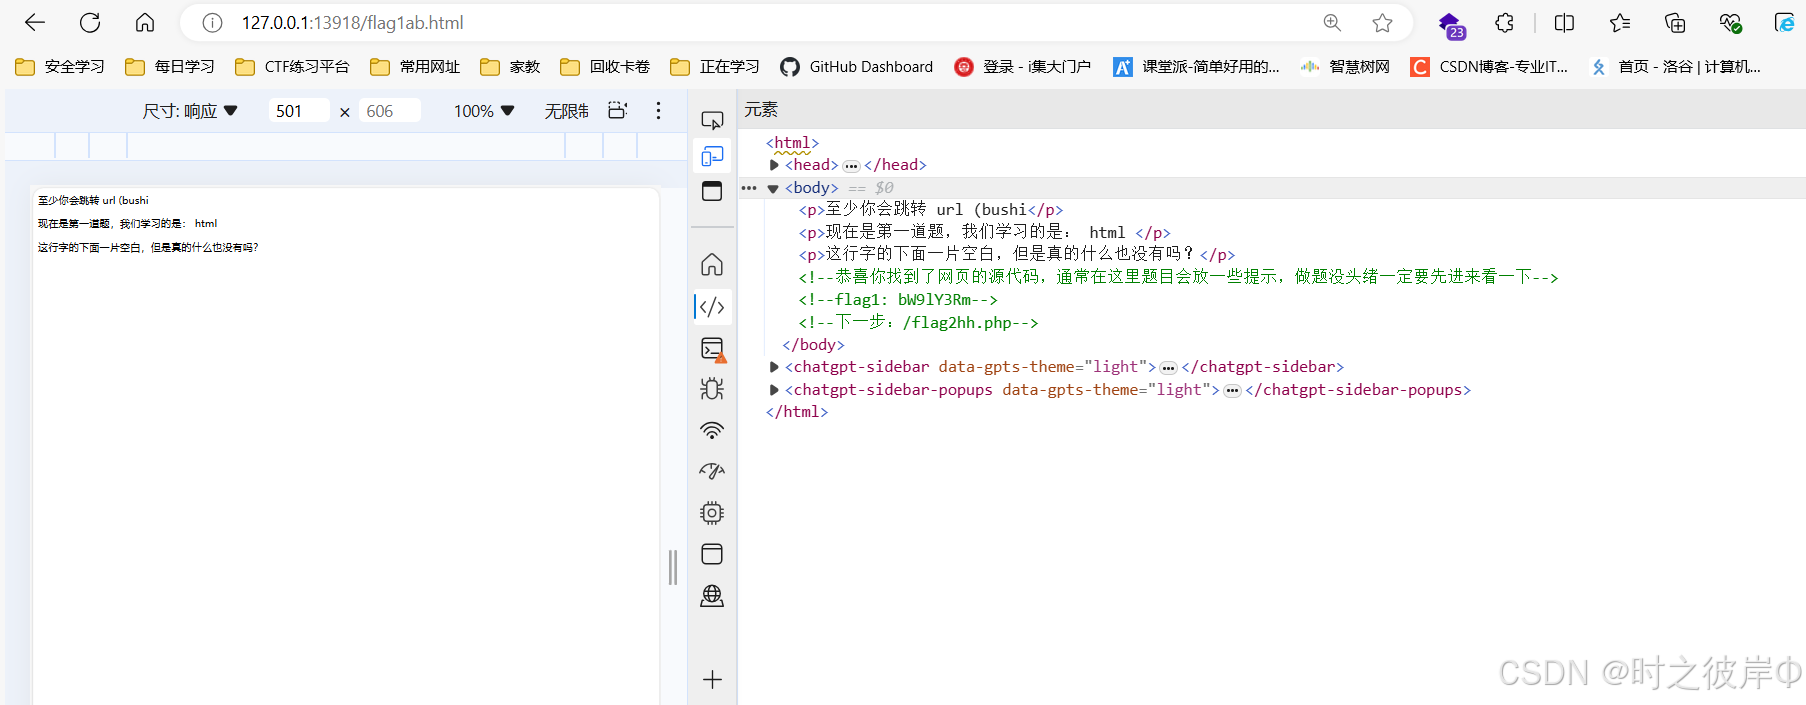Open more device toolbar options
The height and width of the screenshot is (705, 1806).
pyautogui.click(x=658, y=111)
